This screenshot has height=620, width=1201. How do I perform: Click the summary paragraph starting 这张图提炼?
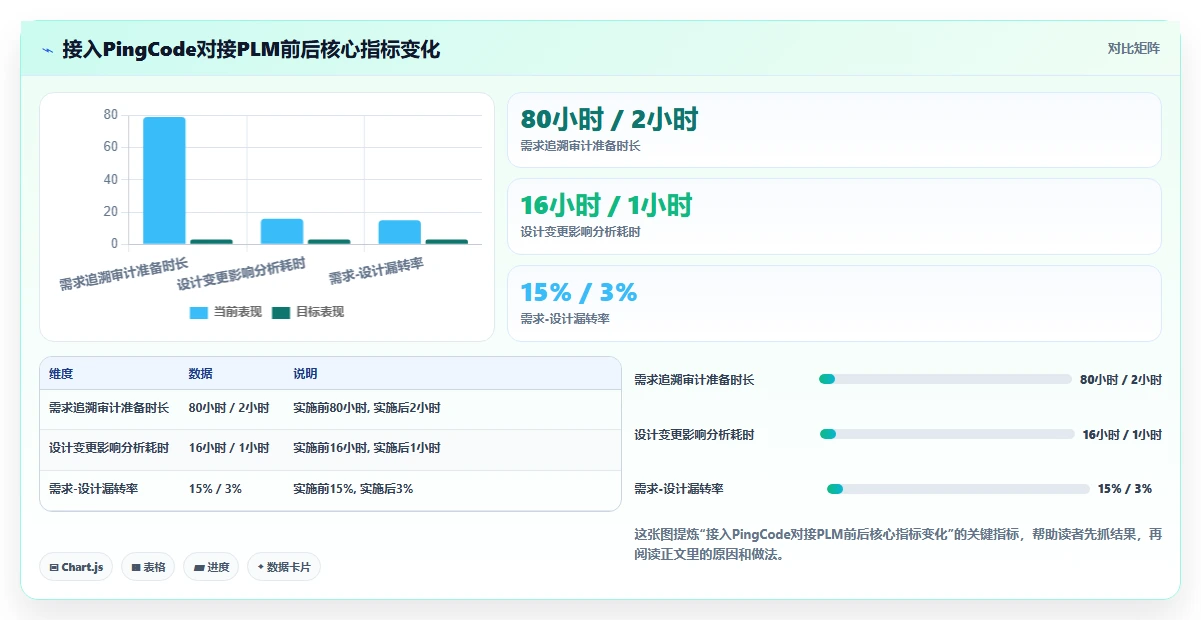coord(898,545)
